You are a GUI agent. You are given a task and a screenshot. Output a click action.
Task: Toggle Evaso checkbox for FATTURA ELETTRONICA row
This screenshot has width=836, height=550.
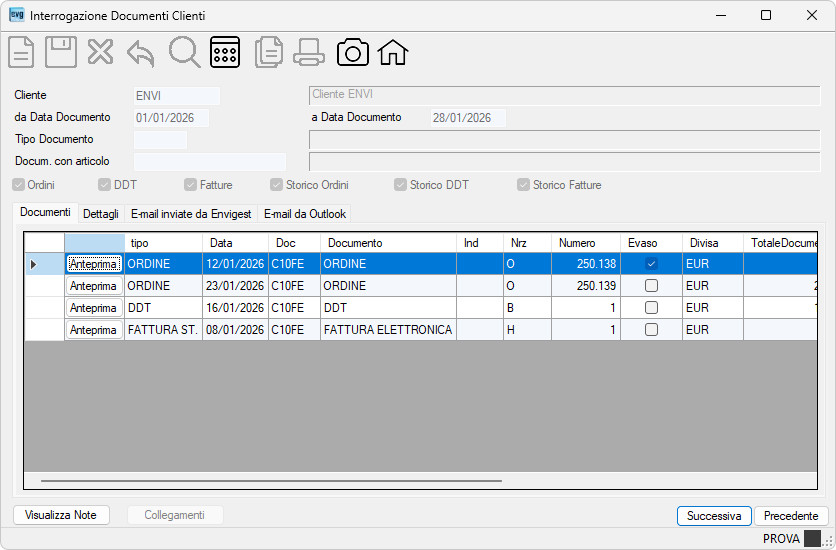(651, 329)
